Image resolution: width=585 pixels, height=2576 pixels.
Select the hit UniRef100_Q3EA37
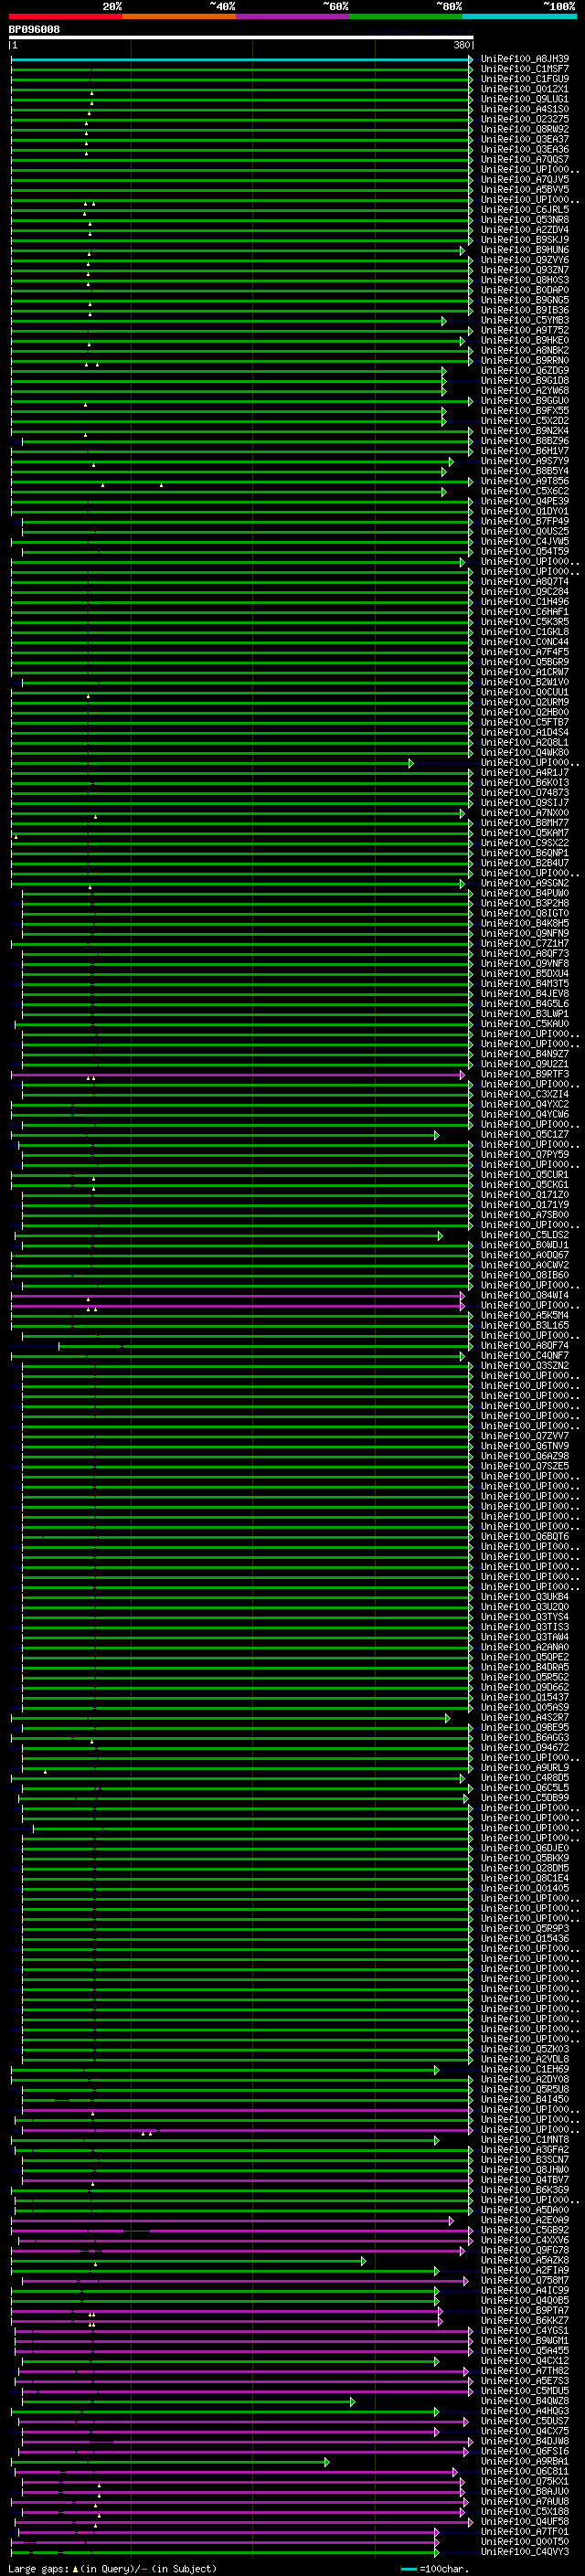[525, 139]
